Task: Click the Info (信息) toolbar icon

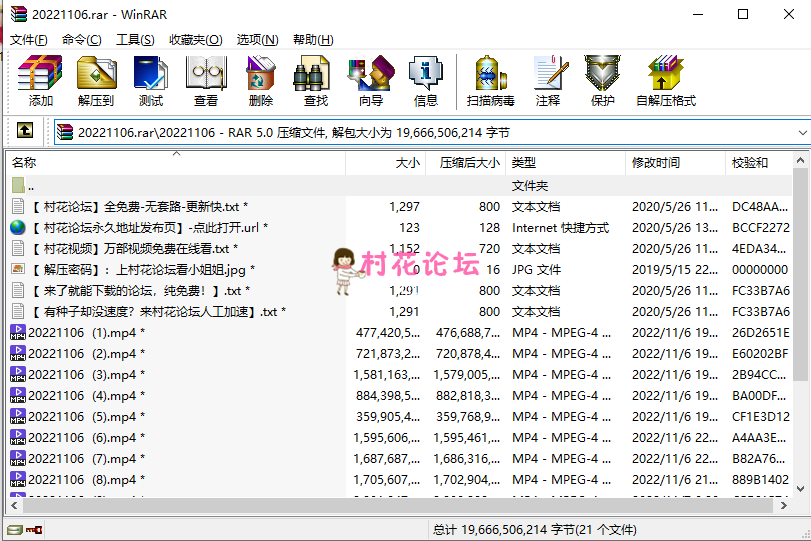Action: pyautogui.click(x=425, y=81)
